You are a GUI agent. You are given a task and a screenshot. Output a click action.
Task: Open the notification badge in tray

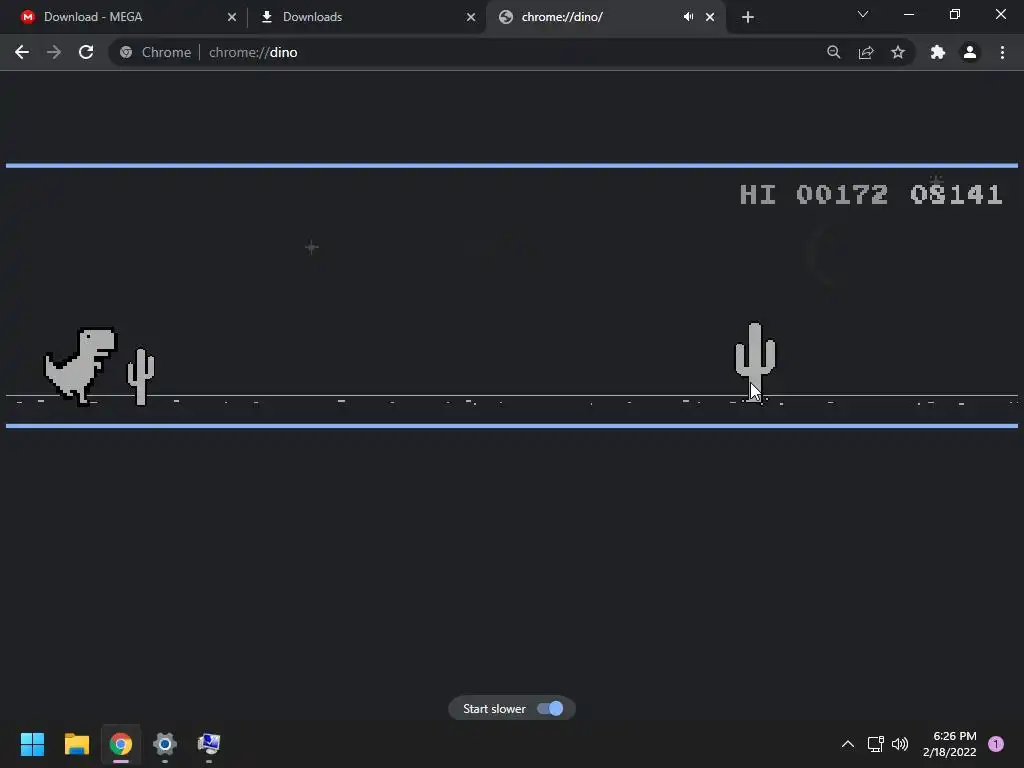click(996, 744)
